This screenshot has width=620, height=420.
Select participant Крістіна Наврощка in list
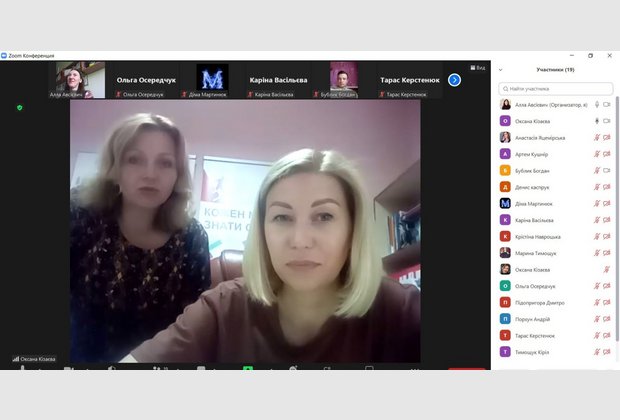pyautogui.click(x=555, y=236)
